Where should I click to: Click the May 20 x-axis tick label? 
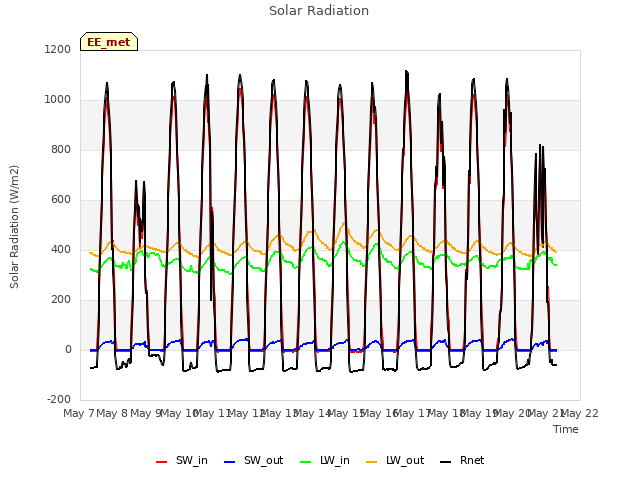tap(513, 414)
